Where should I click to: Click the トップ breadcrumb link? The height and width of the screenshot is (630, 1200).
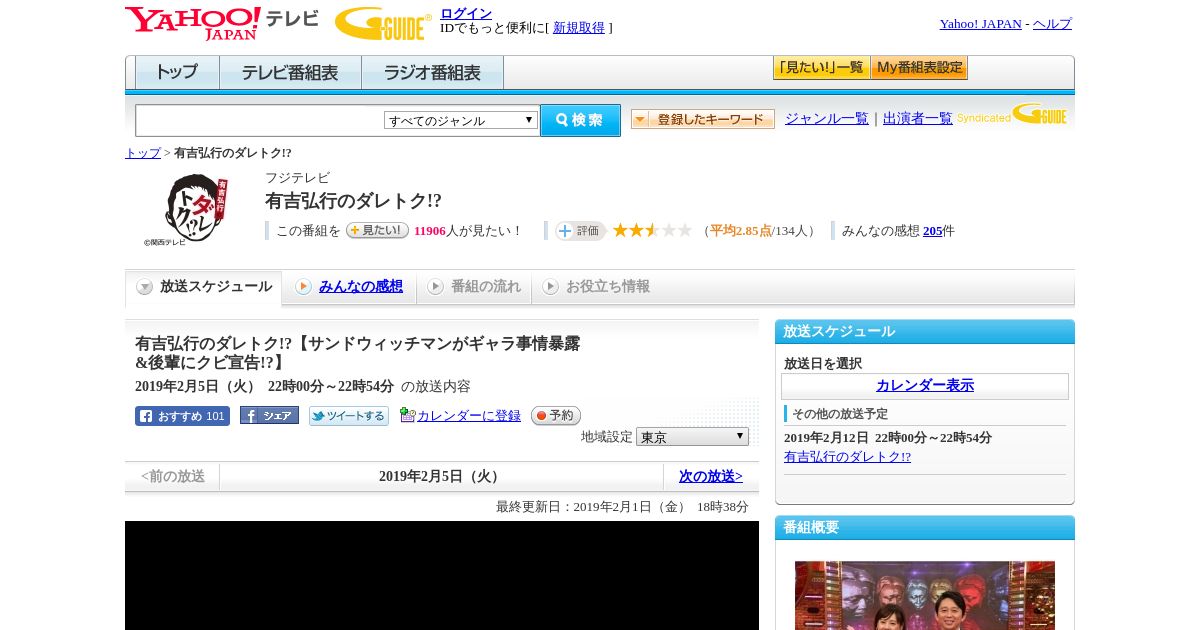tap(143, 153)
